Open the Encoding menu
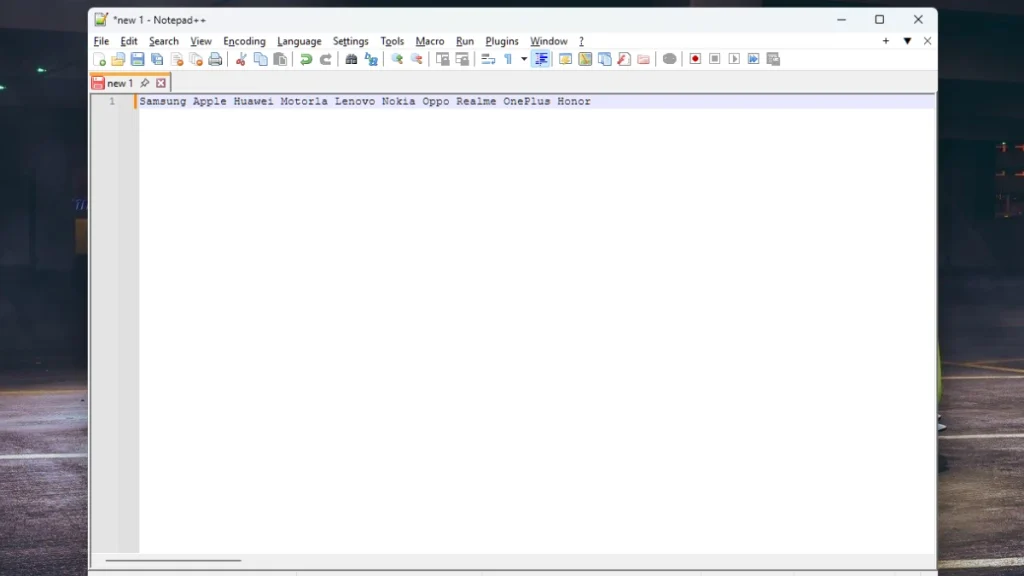The height and width of the screenshot is (576, 1024). [244, 41]
